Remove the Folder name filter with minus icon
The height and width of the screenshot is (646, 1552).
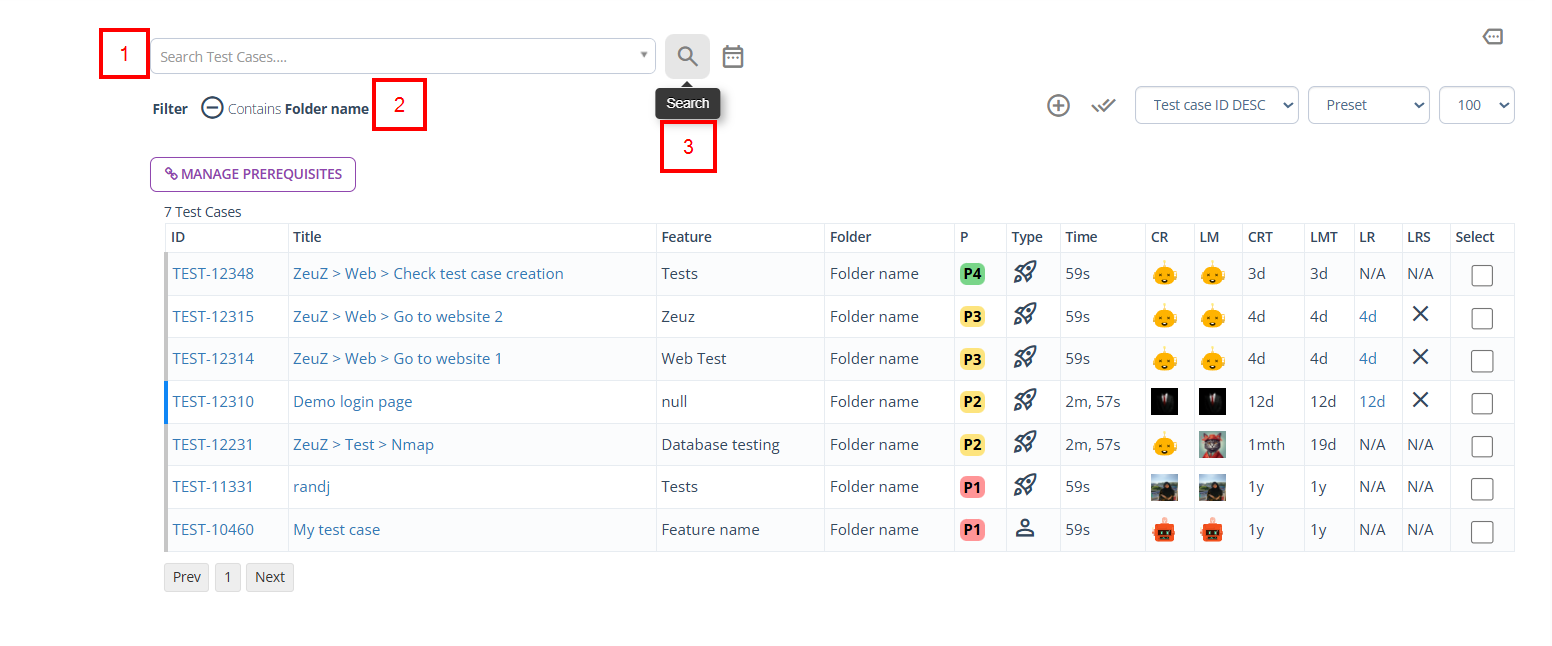point(212,108)
